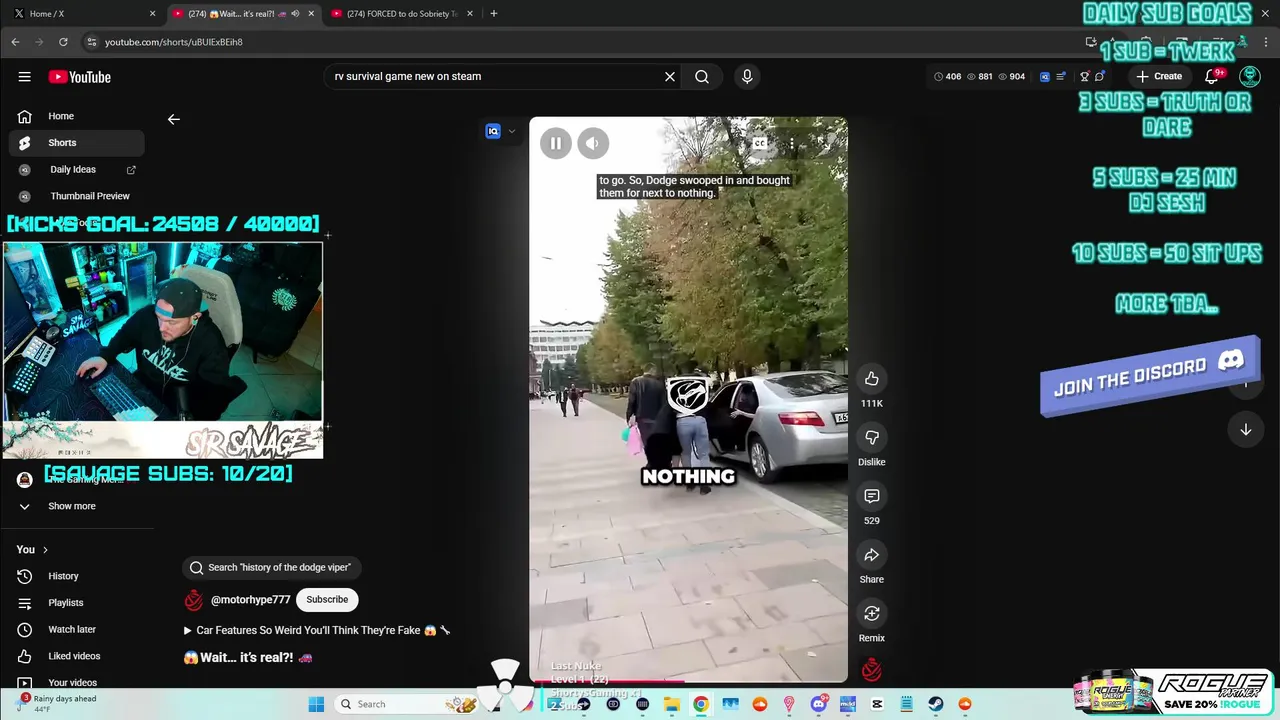The image size is (1280, 720).
Task: Click the install app icon in address bar
Action: point(1091,42)
